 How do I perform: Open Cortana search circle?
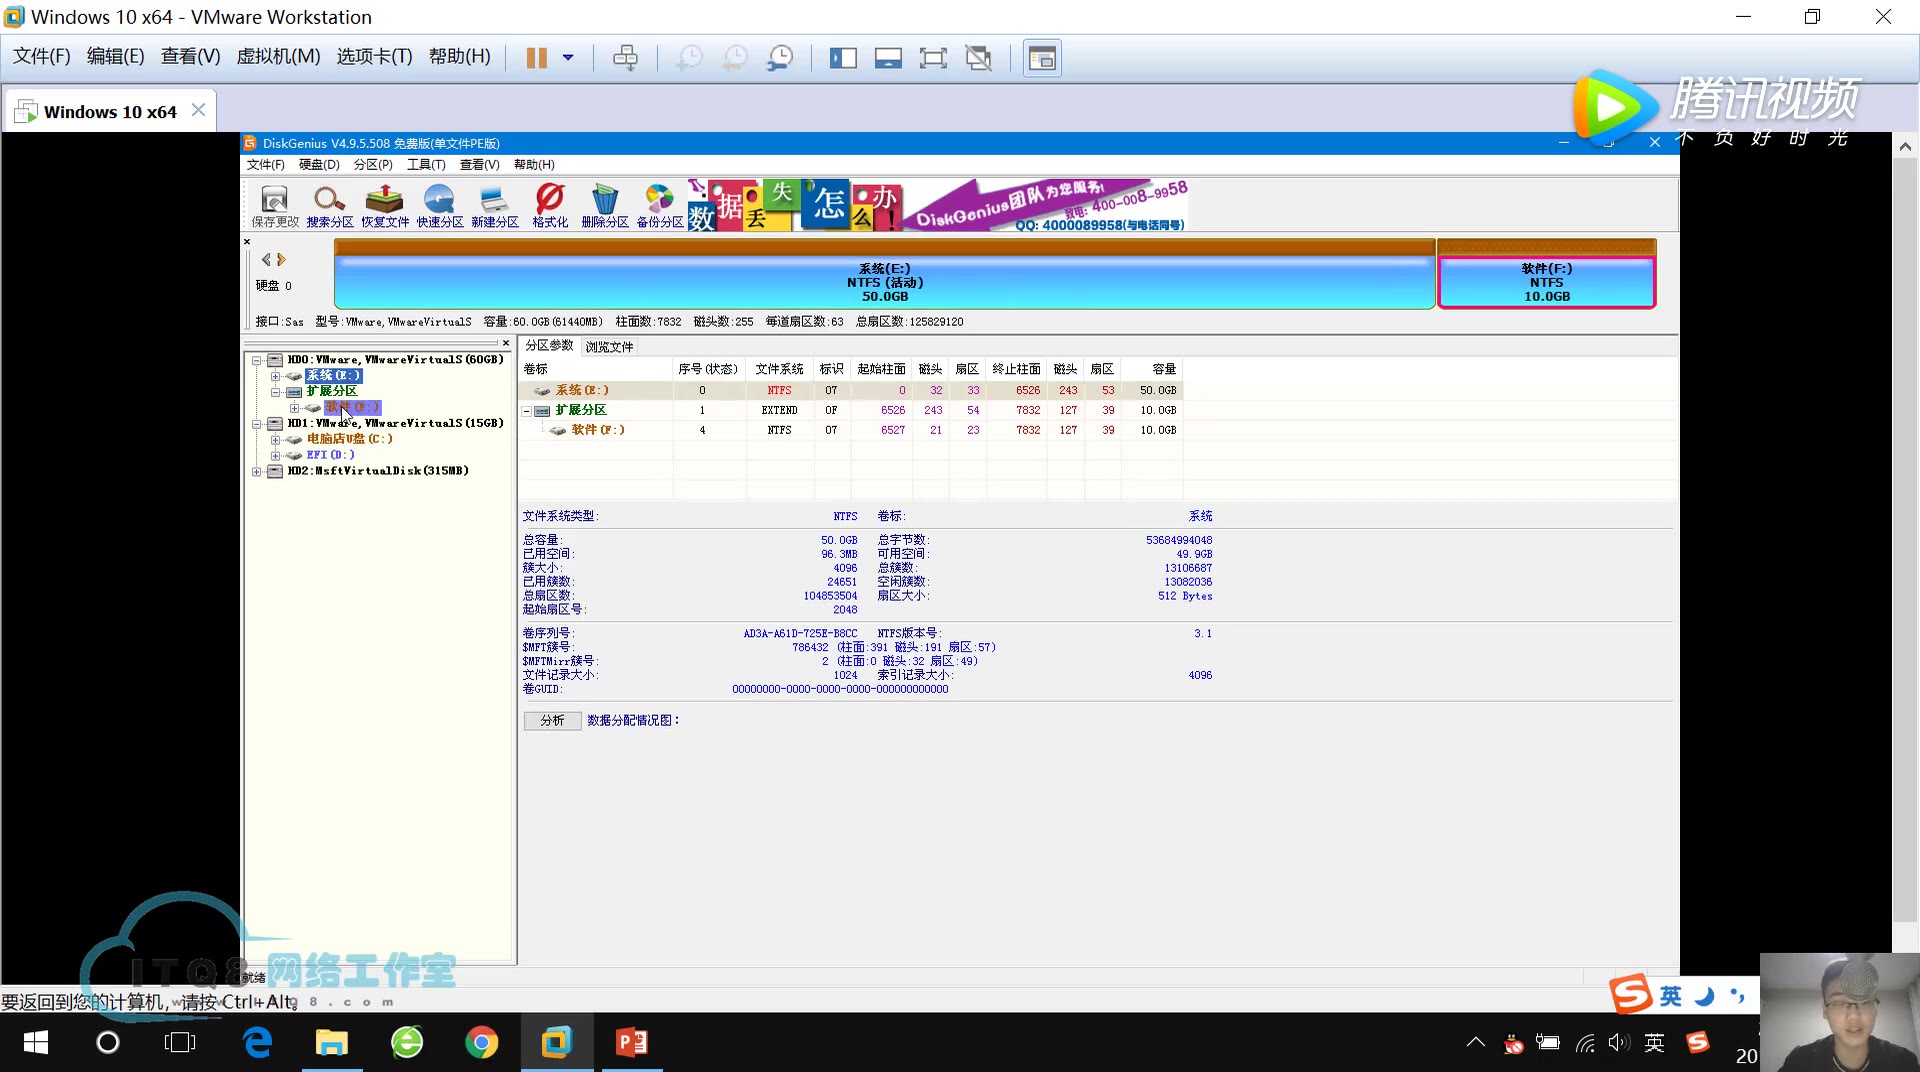click(108, 1043)
